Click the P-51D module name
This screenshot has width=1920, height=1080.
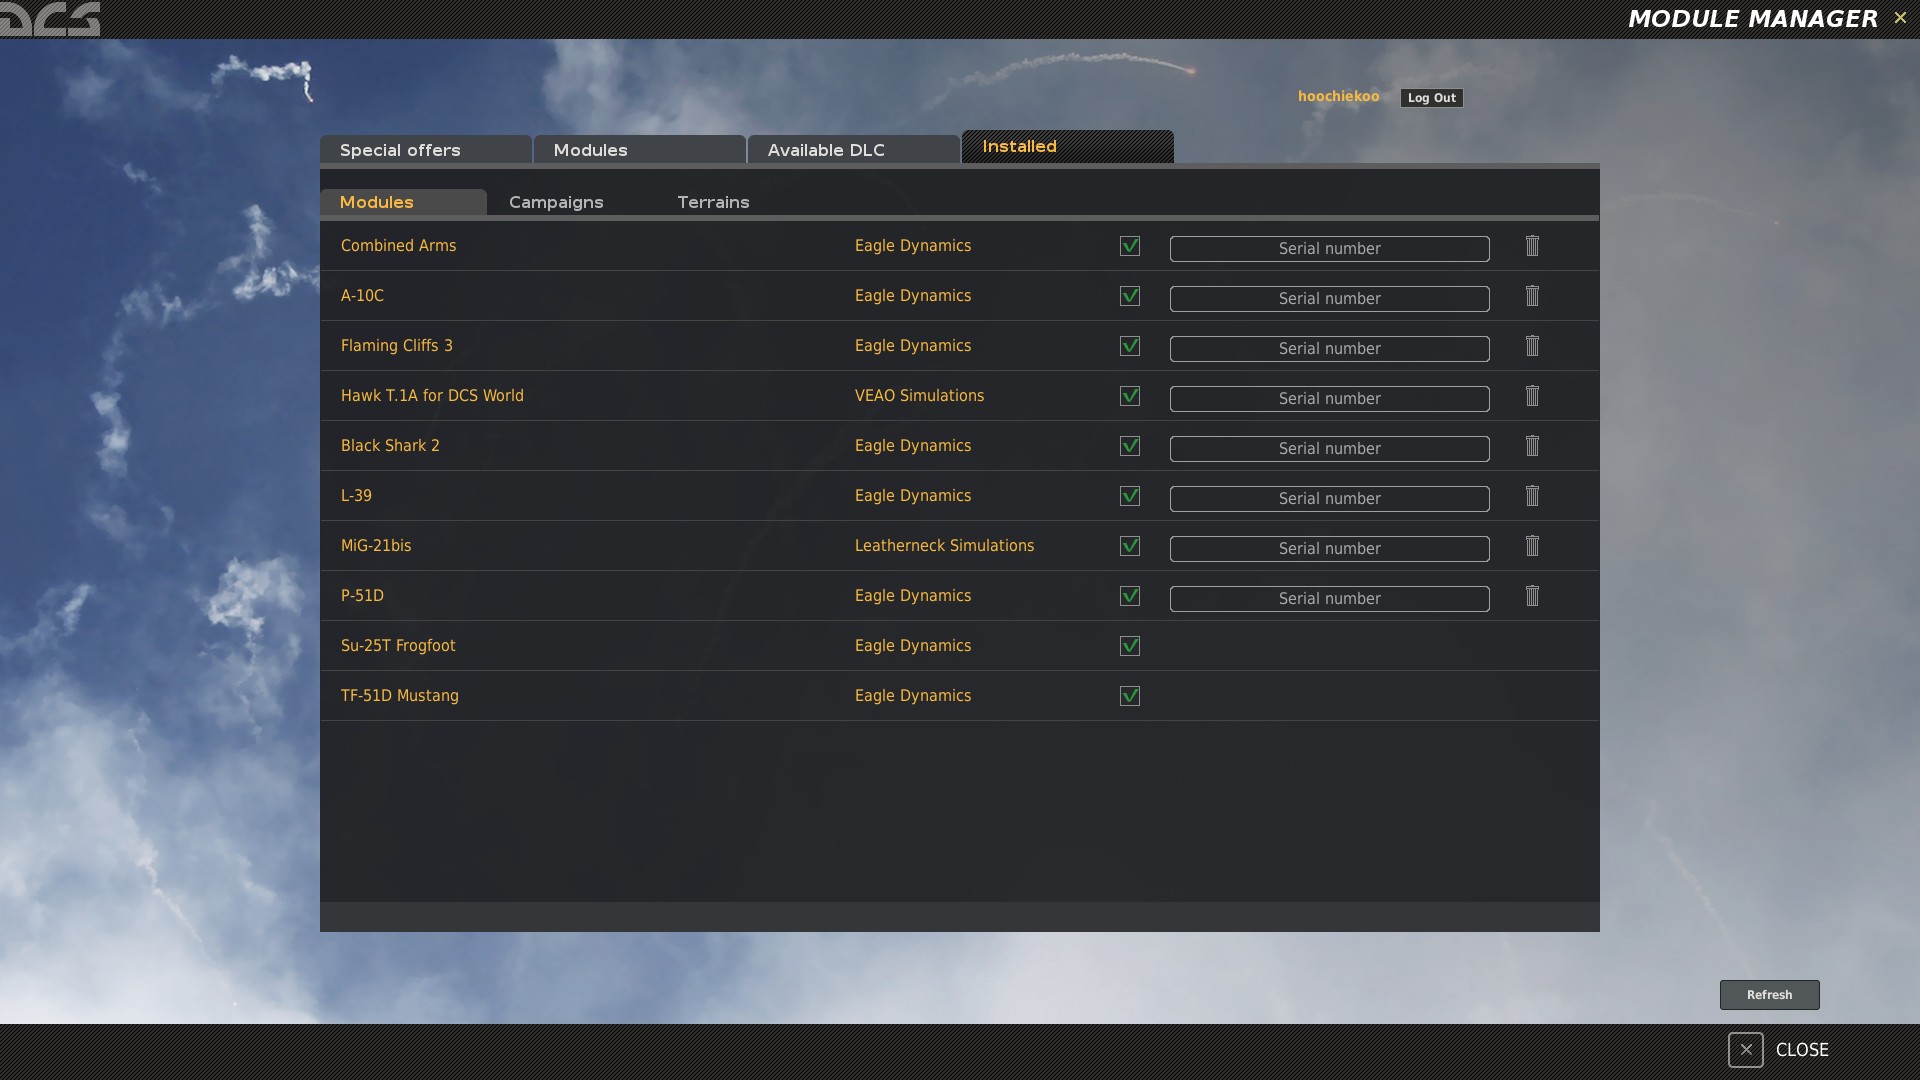362,596
